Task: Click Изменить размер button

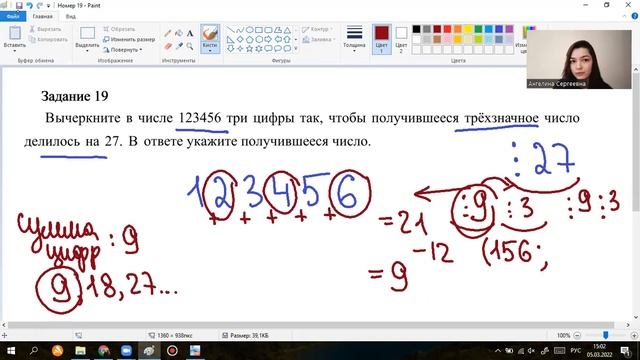Action: pos(129,40)
